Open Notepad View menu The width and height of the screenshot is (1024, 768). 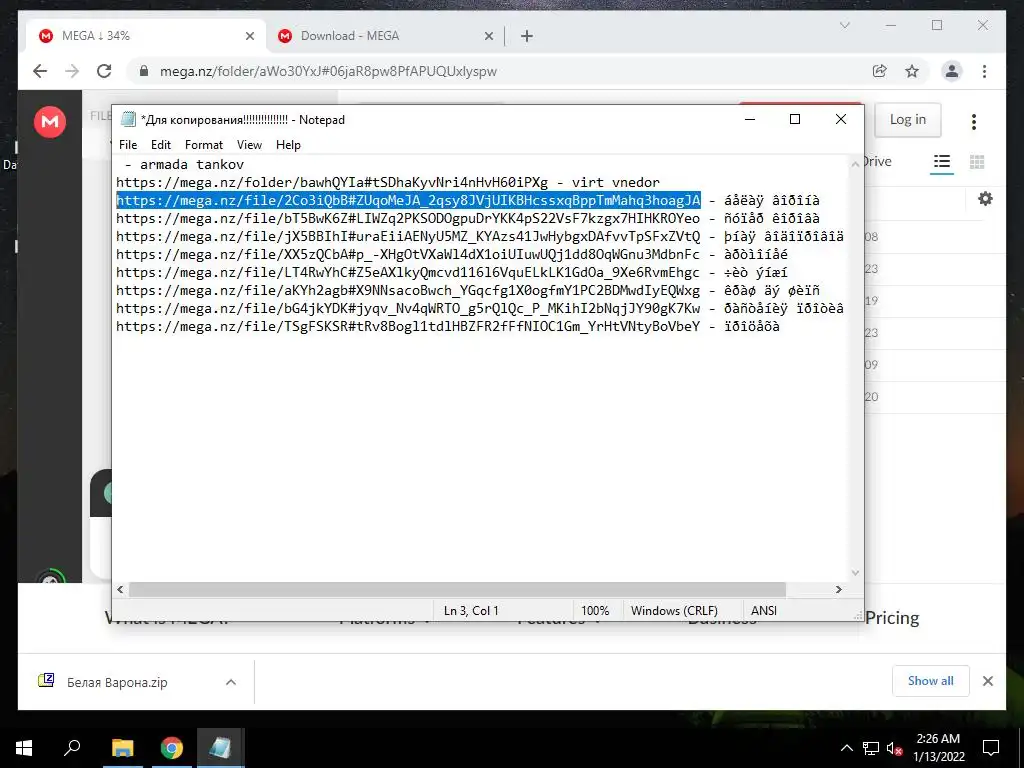click(x=249, y=144)
